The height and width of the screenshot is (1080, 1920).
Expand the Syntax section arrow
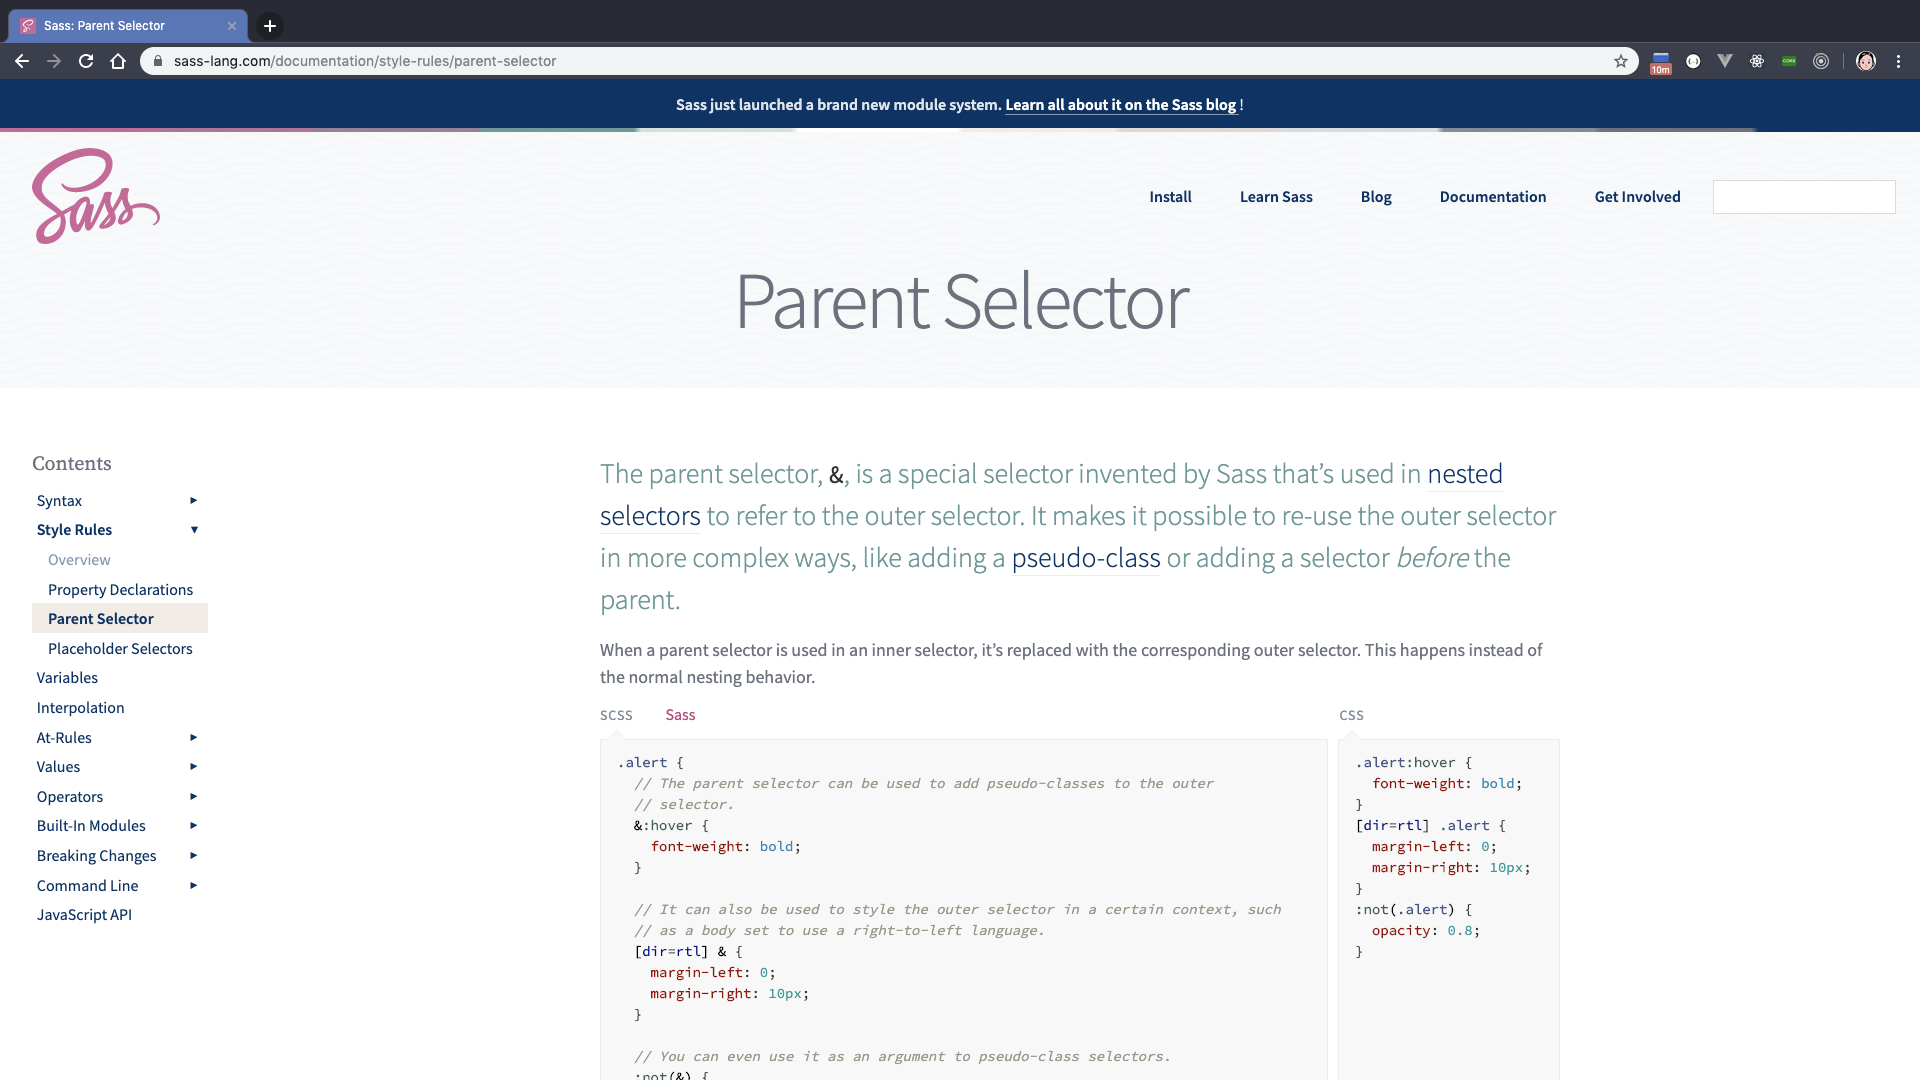pos(194,501)
